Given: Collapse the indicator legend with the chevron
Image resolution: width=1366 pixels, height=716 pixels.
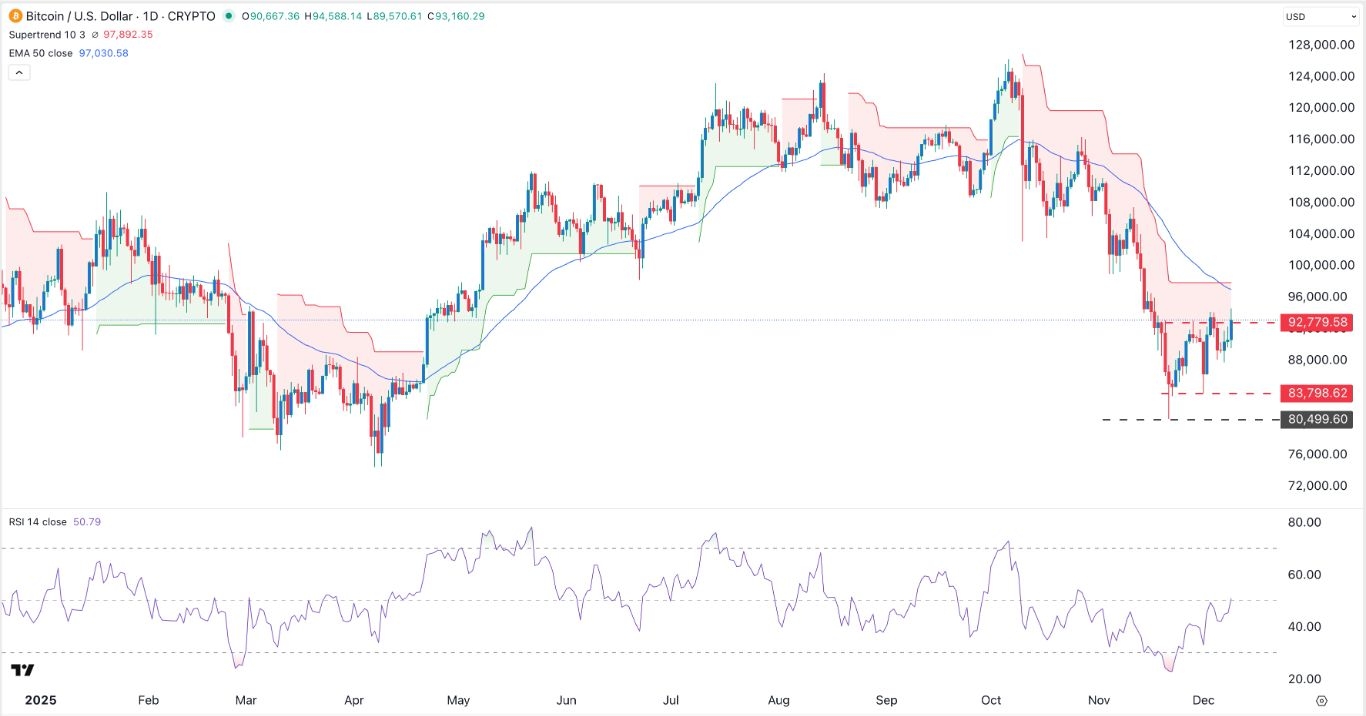Looking at the screenshot, I should (x=19, y=72).
